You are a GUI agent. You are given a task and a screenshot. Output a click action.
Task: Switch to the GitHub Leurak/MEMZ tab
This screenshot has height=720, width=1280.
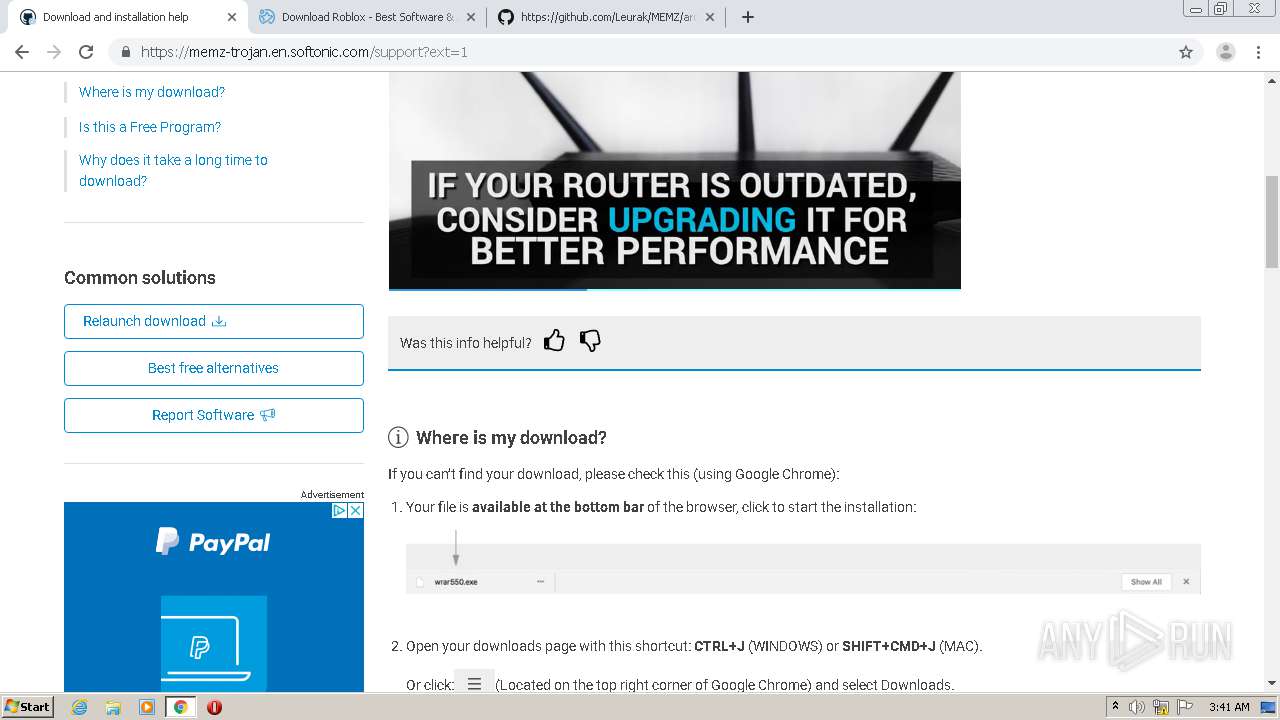click(x=606, y=17)
